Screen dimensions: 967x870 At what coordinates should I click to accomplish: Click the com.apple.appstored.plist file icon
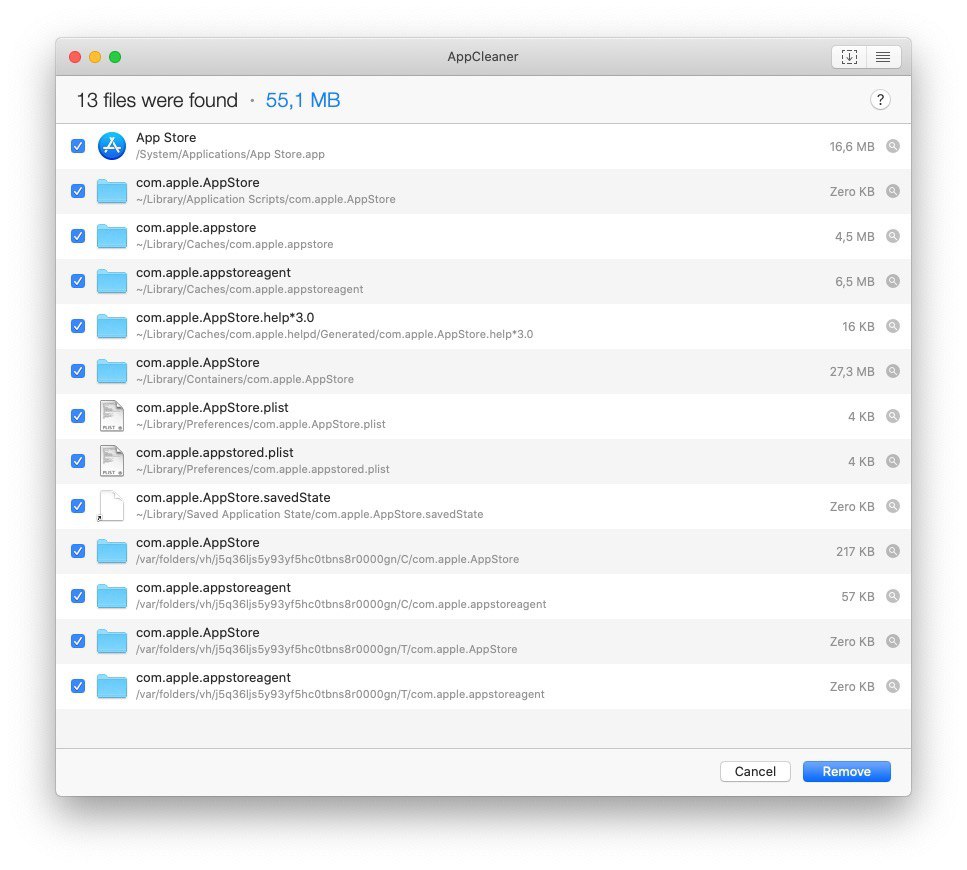[x=112, y=461]
